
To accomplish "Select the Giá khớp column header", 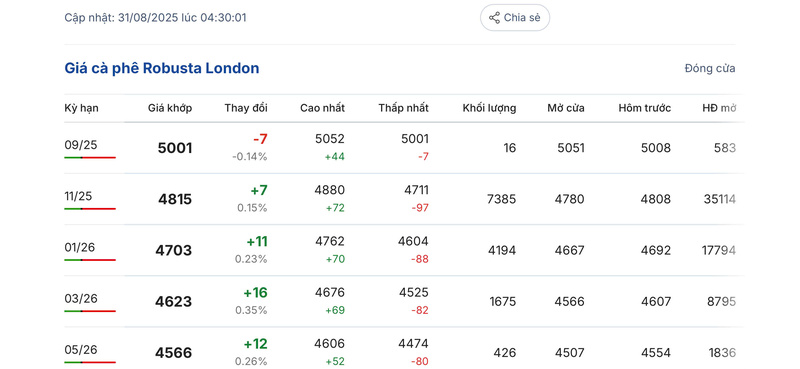I will pyautogui.click(x=170, y=108).
